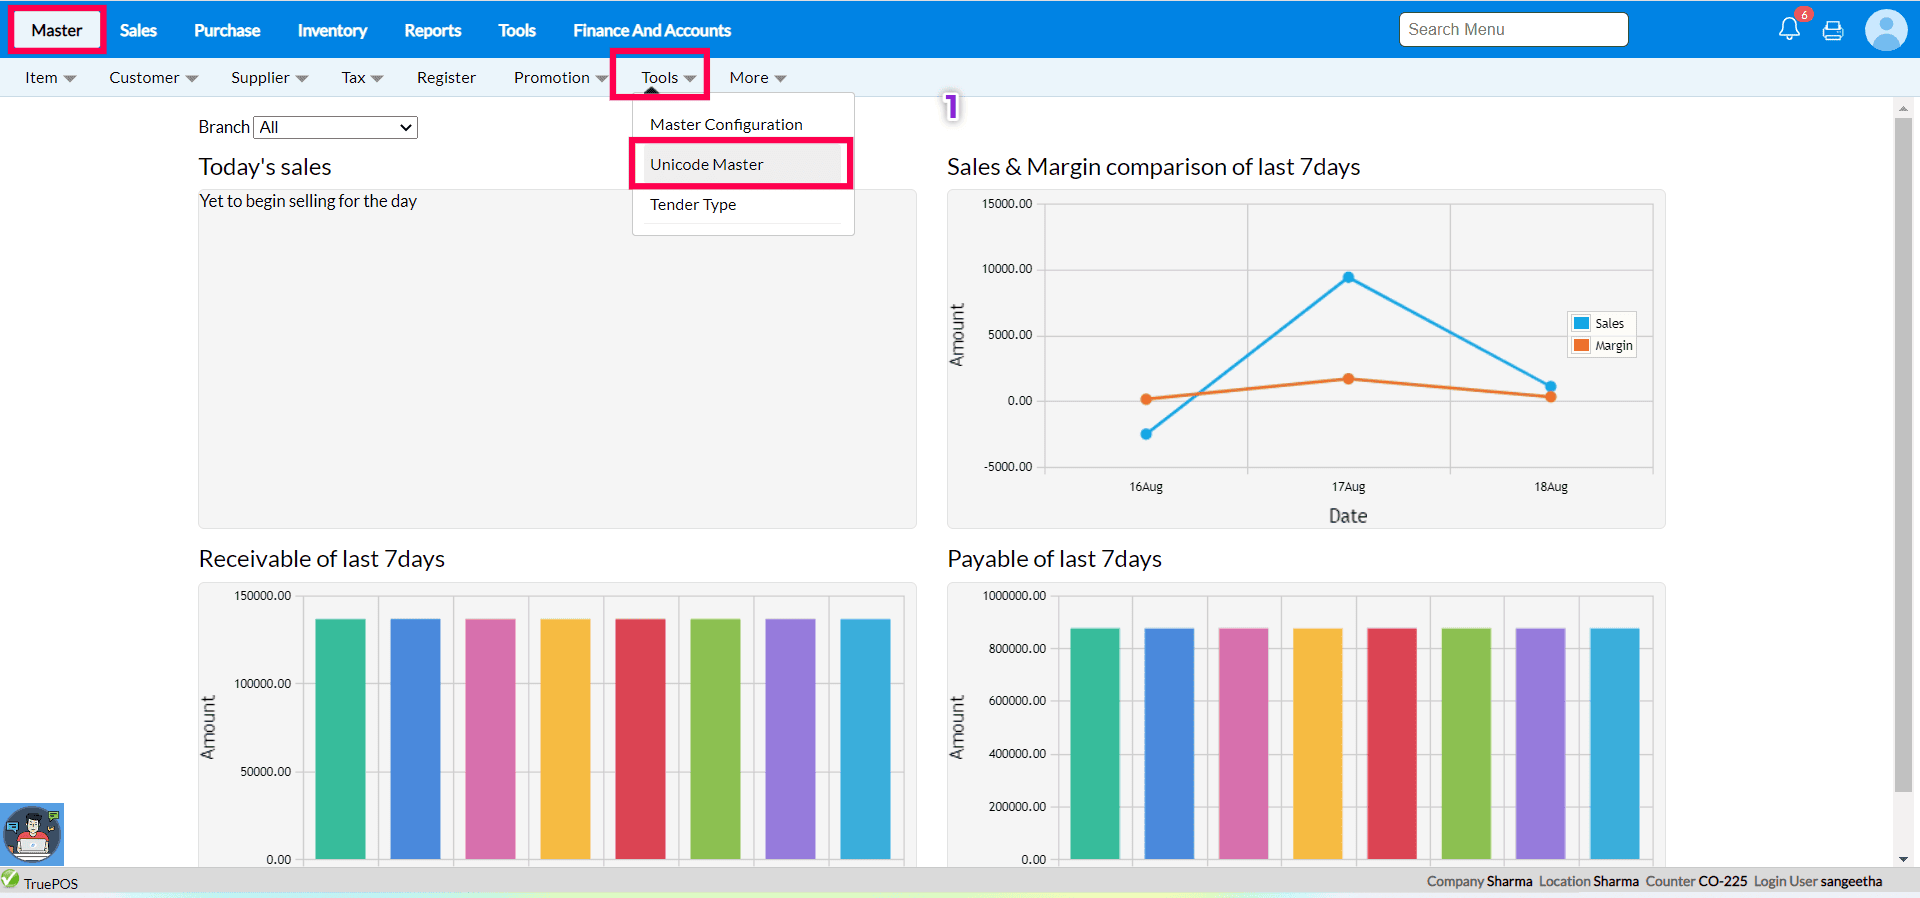The image size is (1920, 898).
Task: Expand the Branch dropdown
Action: (x=335, y=127)
